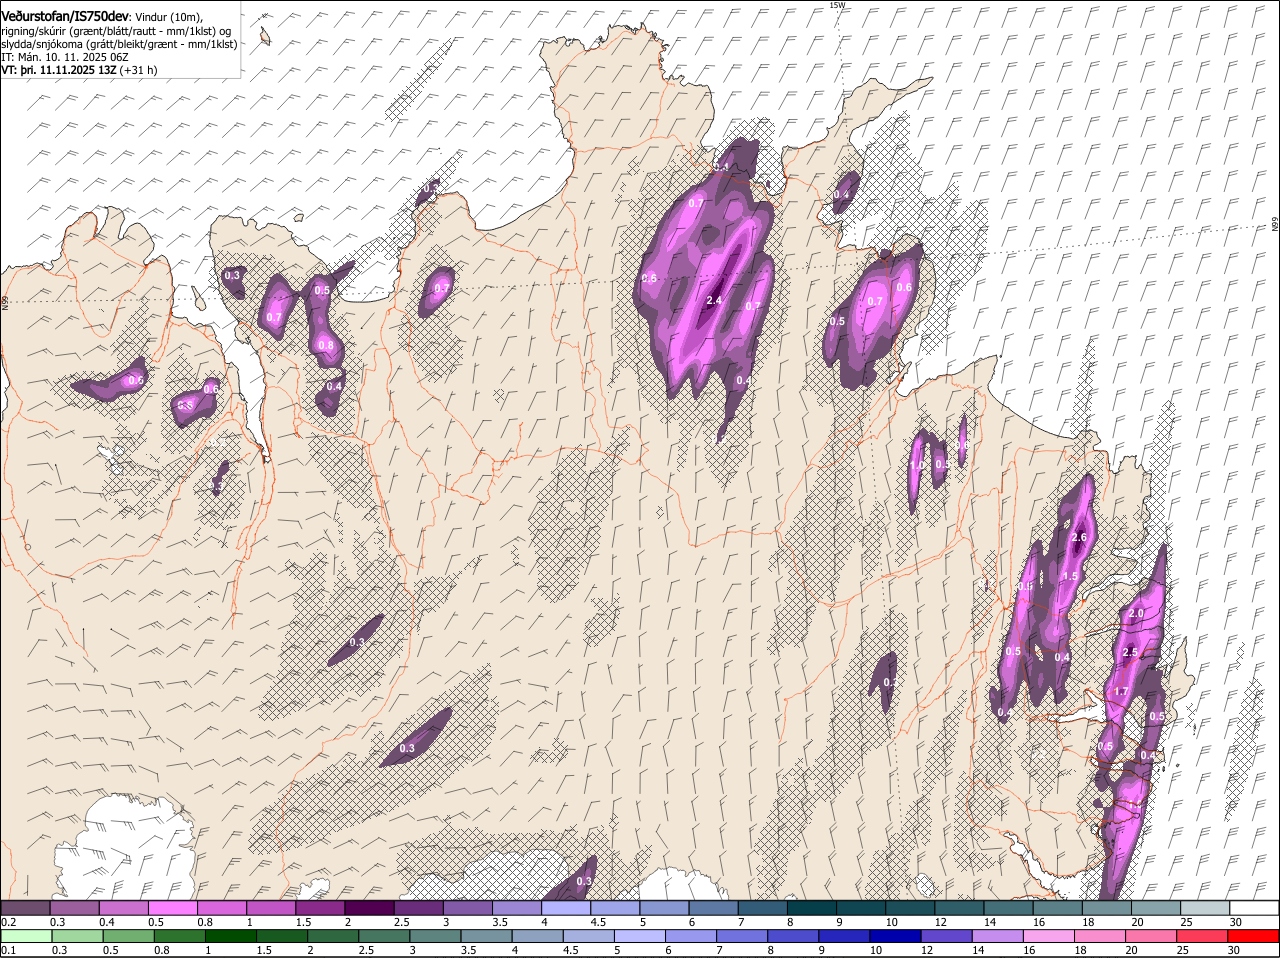The image size is (1280, 958).
Task: Select the dark teal 8 swatch in upper scale
Action: (x=813, y=908)
